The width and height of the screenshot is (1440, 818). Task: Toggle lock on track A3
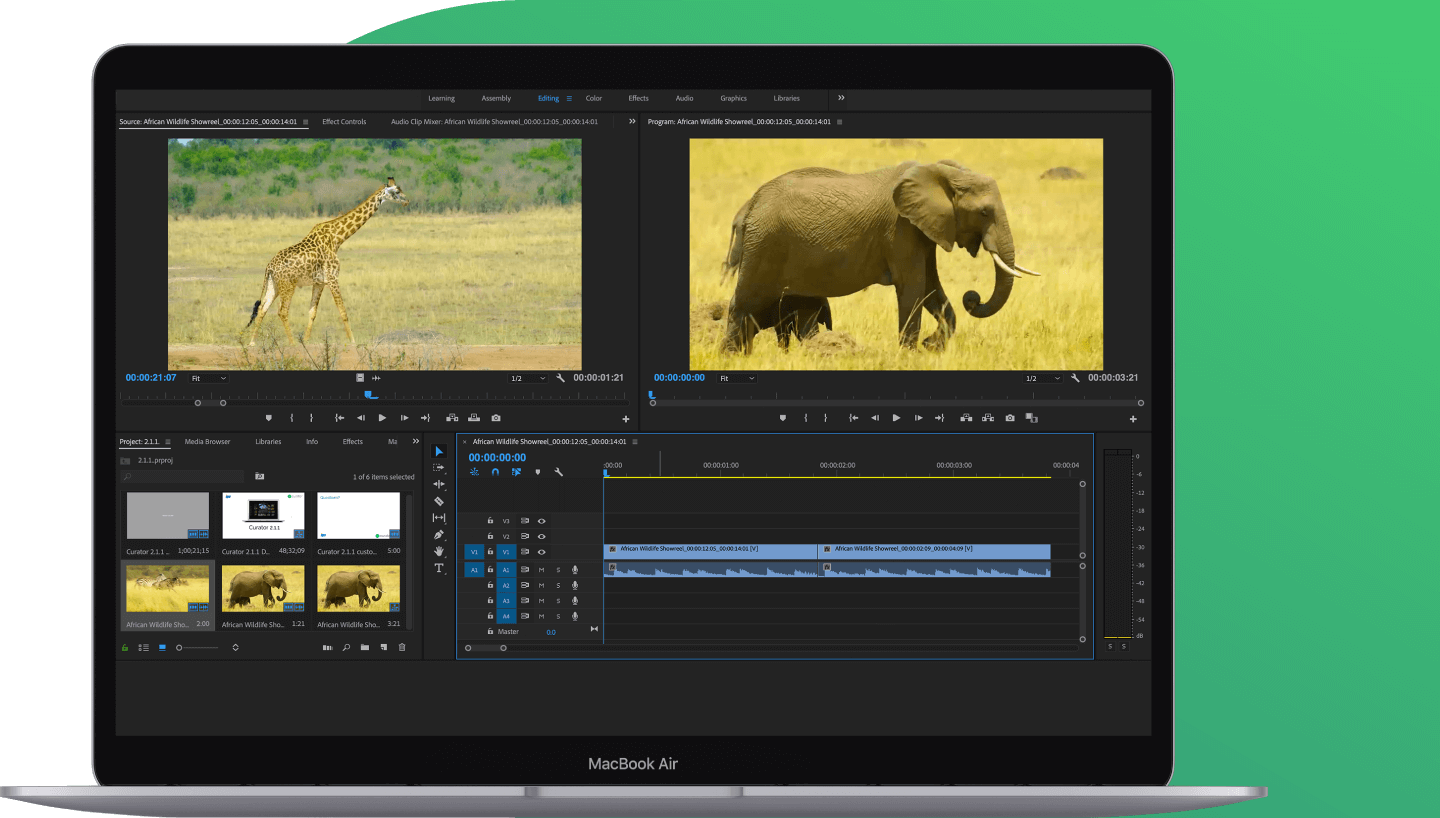click(490, 601)
